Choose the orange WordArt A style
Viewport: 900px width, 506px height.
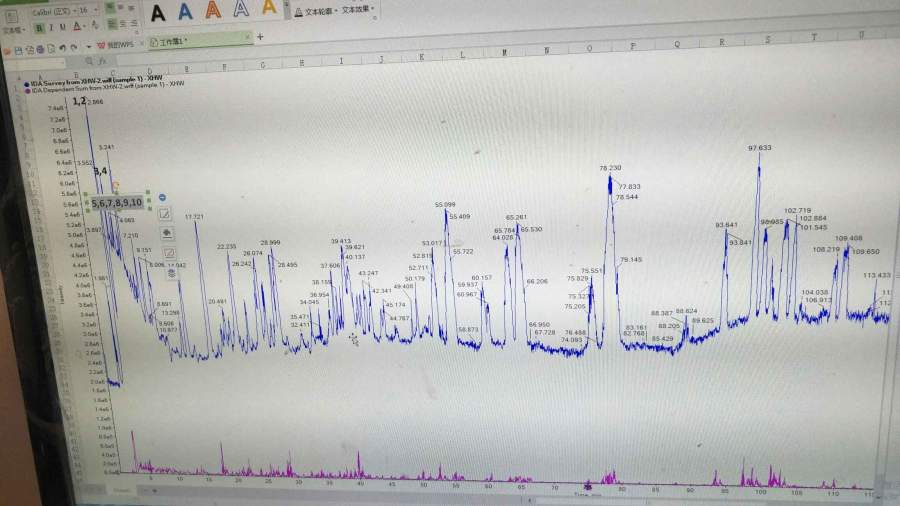click(213, 10)
